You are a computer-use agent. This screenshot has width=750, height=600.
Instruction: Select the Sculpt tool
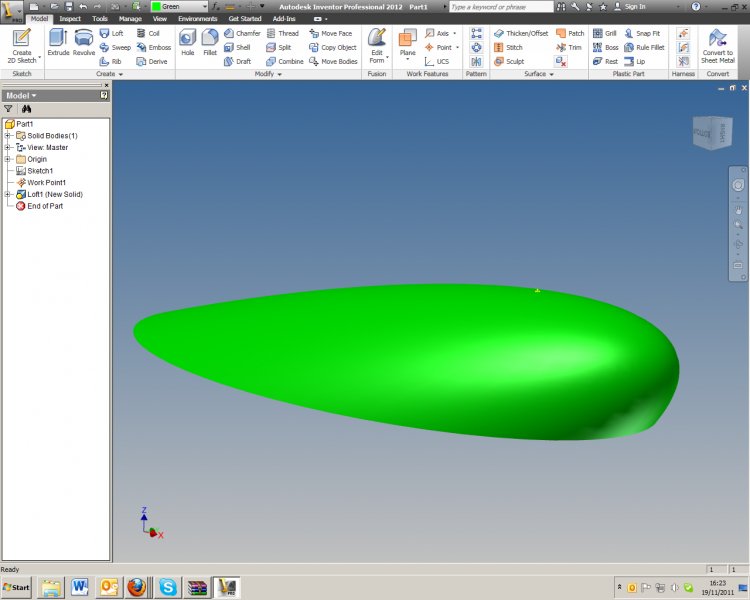(x=509, y=61)
